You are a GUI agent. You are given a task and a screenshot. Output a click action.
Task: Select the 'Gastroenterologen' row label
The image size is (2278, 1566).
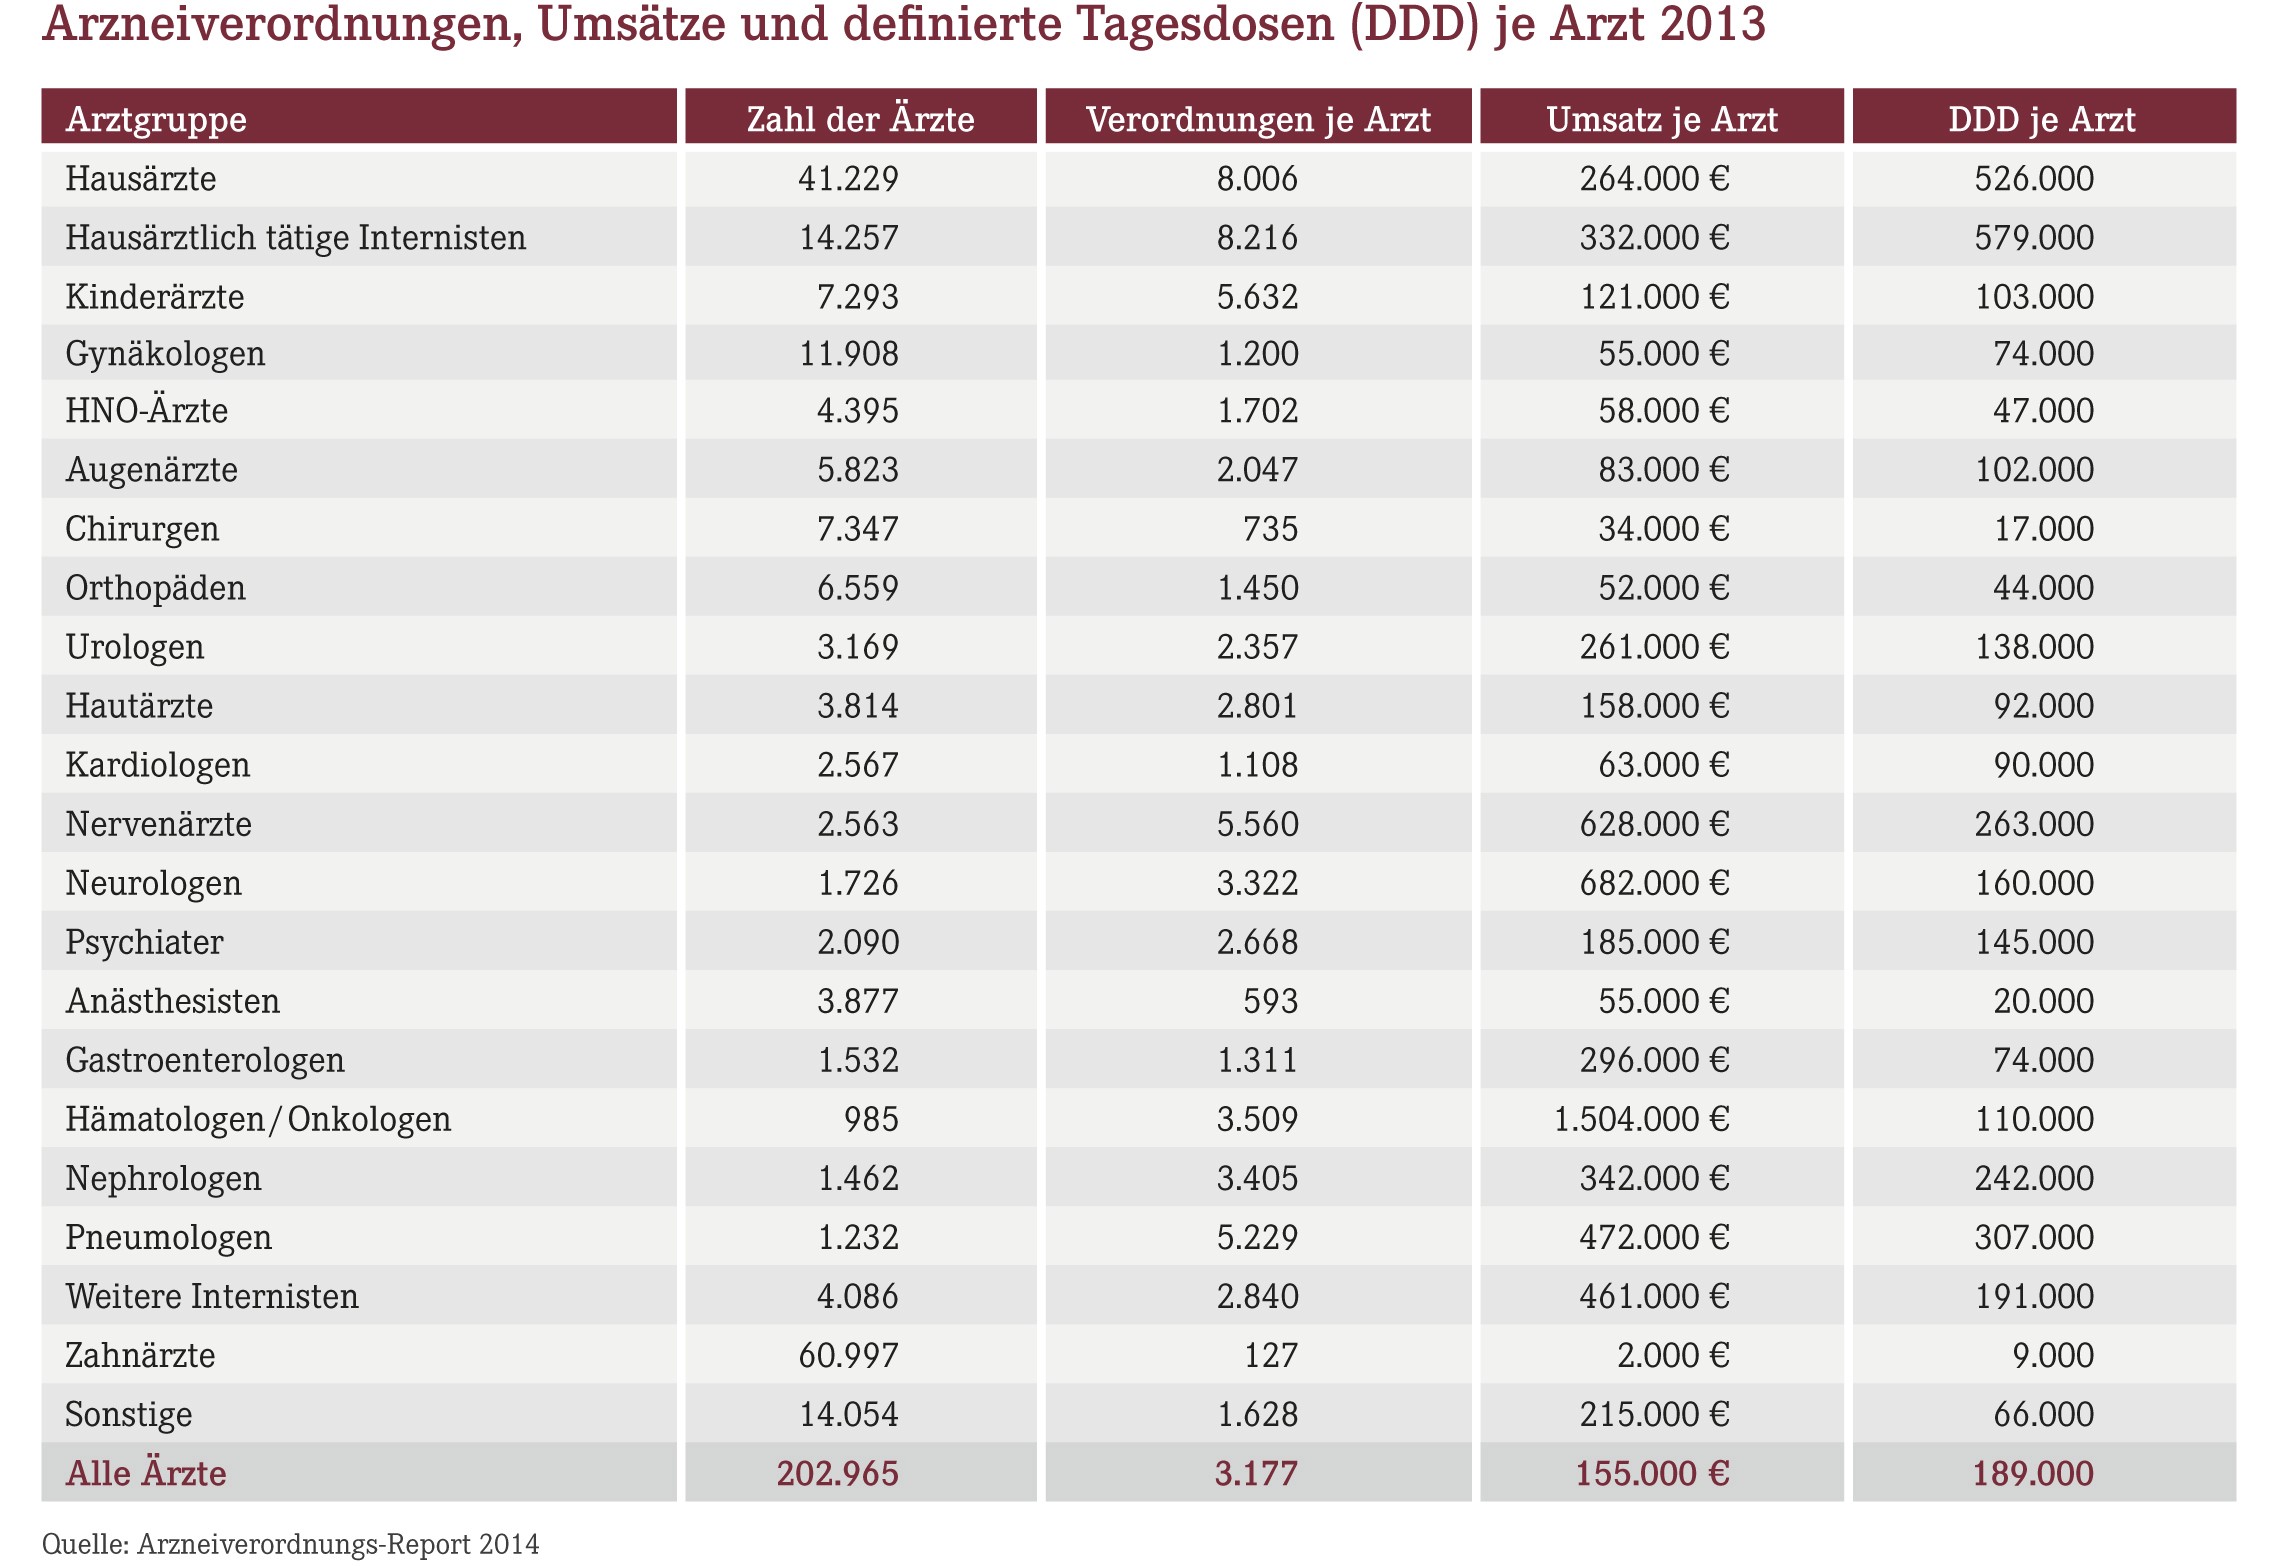205,1060
